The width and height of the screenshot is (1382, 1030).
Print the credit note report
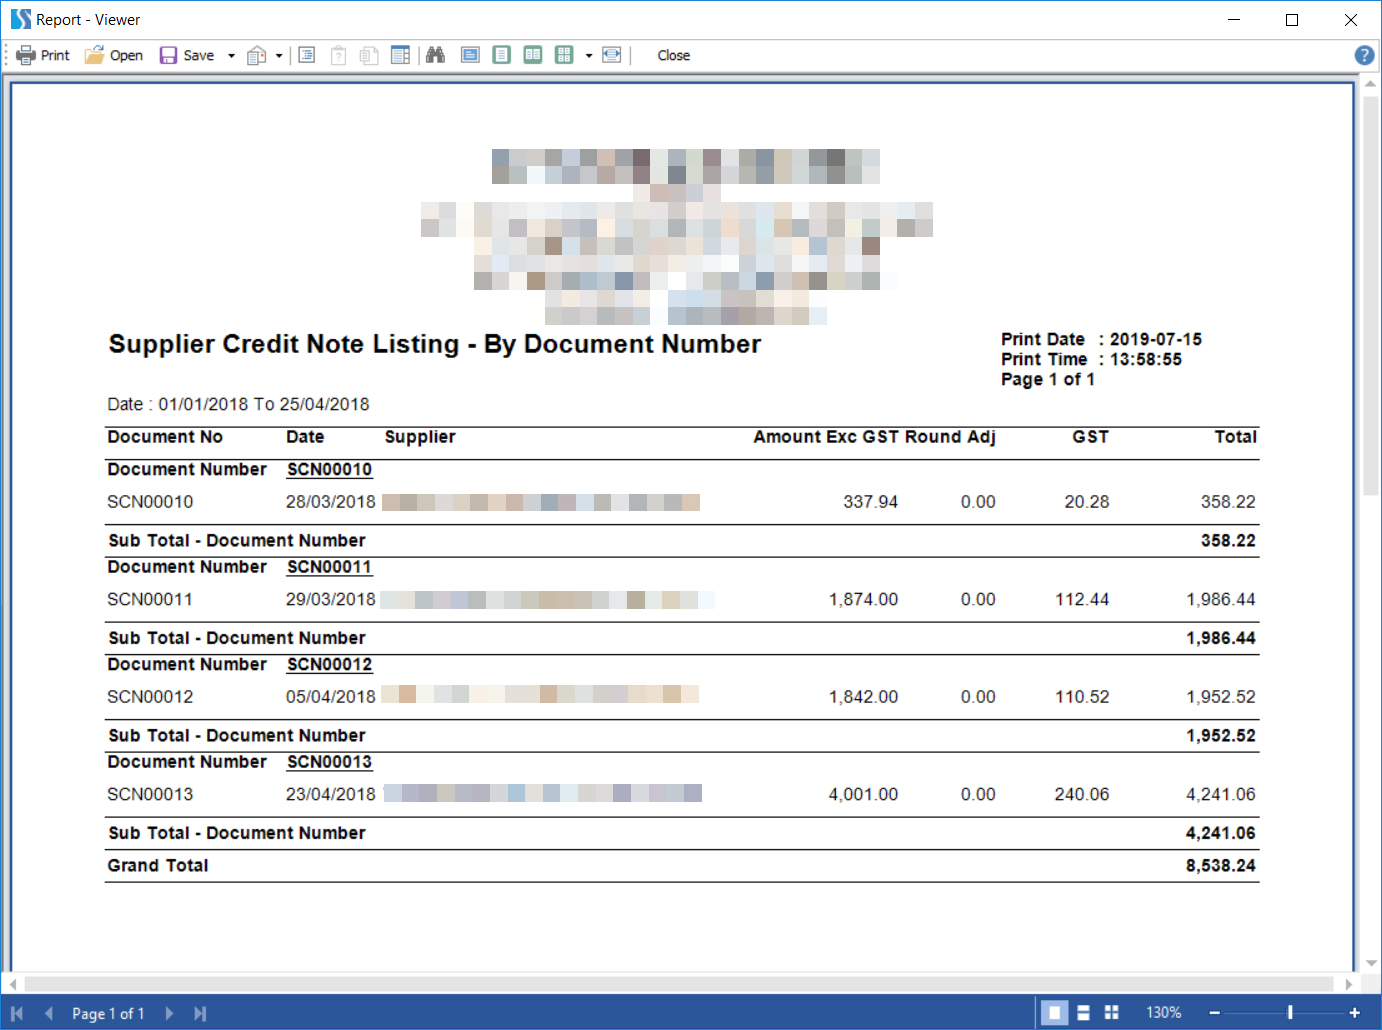pos(43,55)
